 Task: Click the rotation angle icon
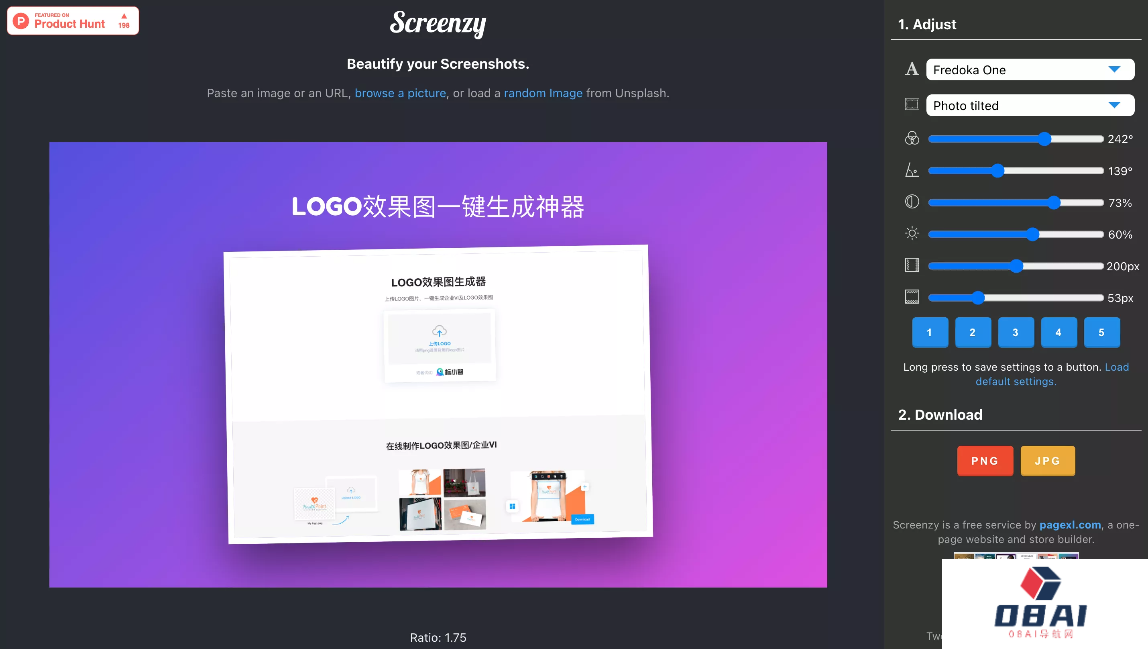pos(911,170)
